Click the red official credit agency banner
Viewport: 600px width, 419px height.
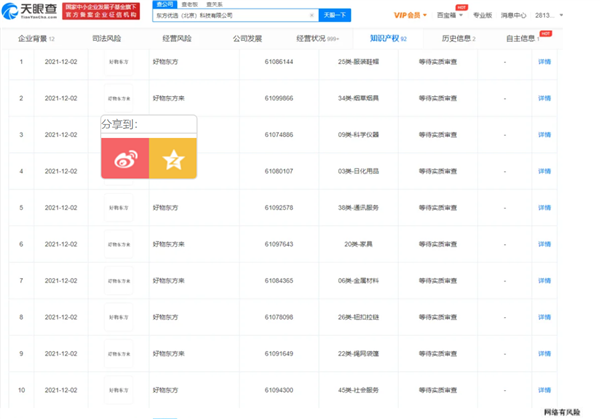click(x=101, y=11)
